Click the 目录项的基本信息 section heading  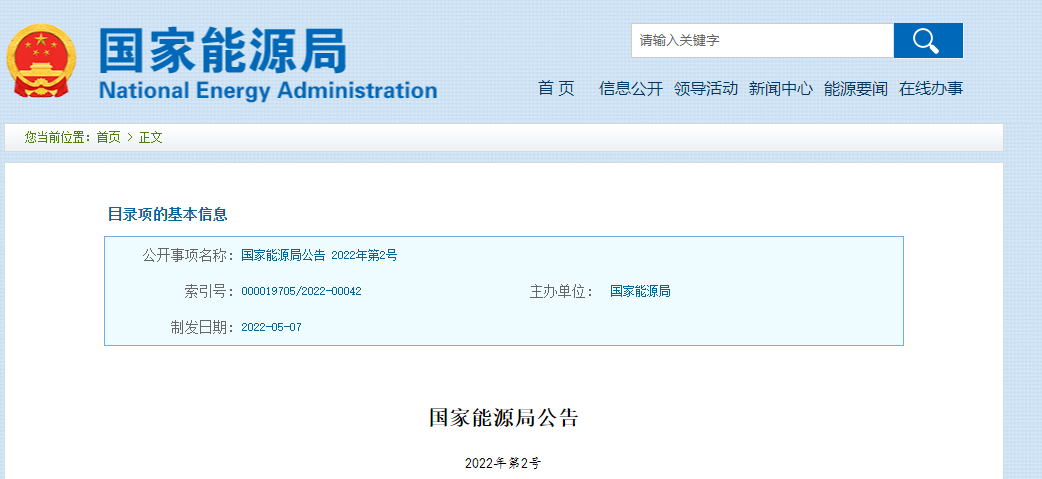pos(167,214)
